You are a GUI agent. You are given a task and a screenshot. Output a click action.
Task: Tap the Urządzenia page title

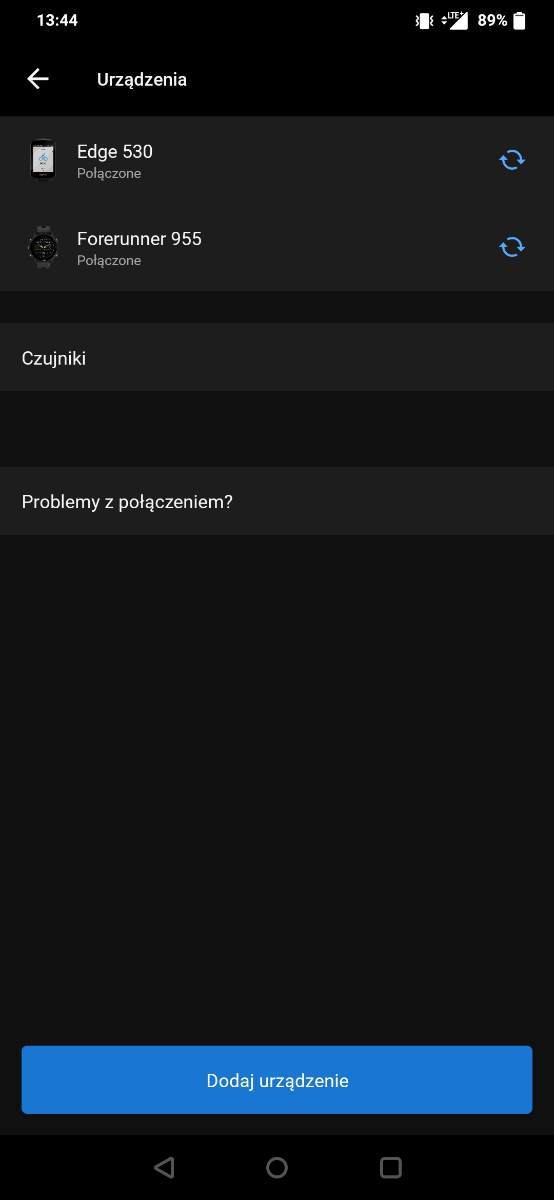point(142,80)
